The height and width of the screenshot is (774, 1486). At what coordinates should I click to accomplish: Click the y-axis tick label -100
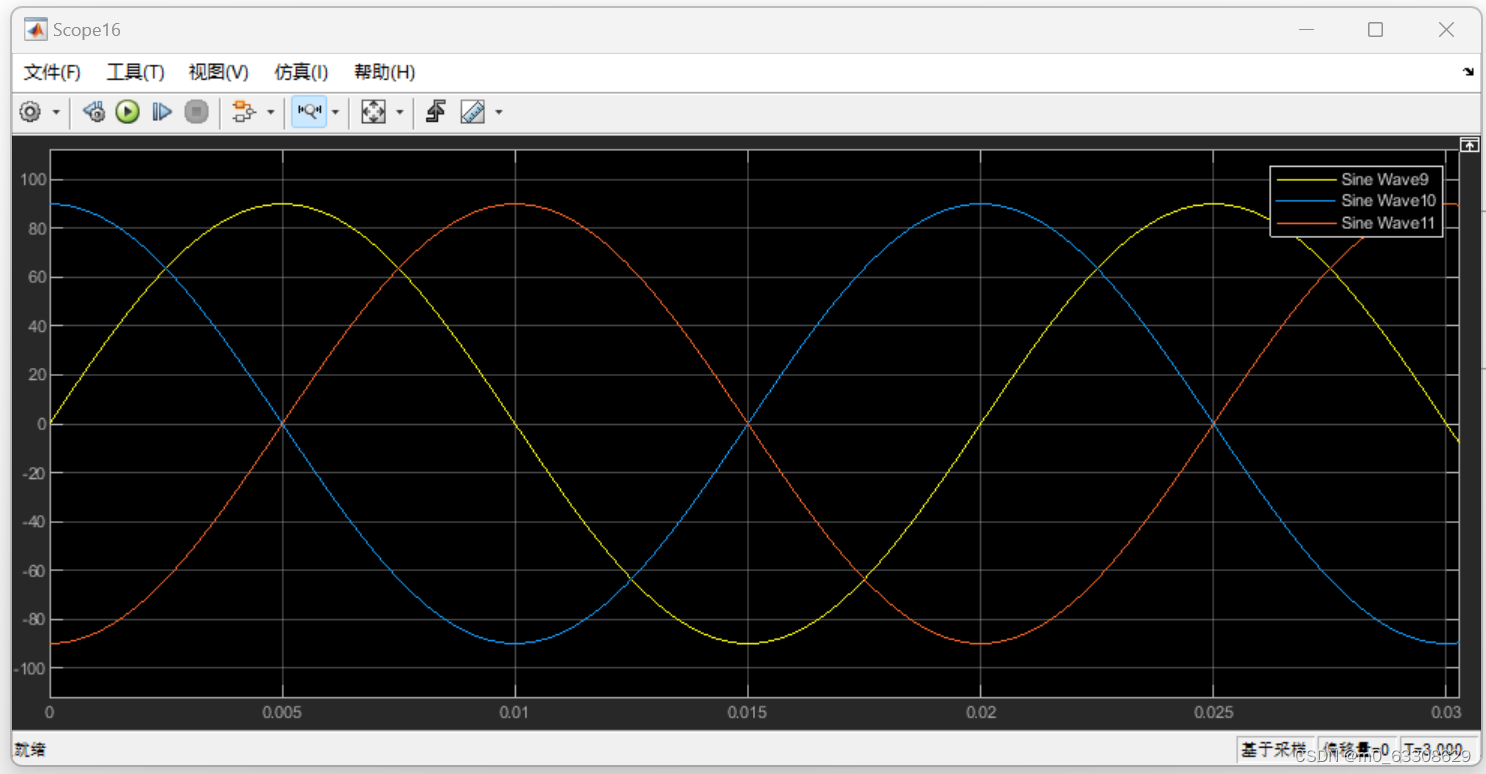[x=29, y=668]
